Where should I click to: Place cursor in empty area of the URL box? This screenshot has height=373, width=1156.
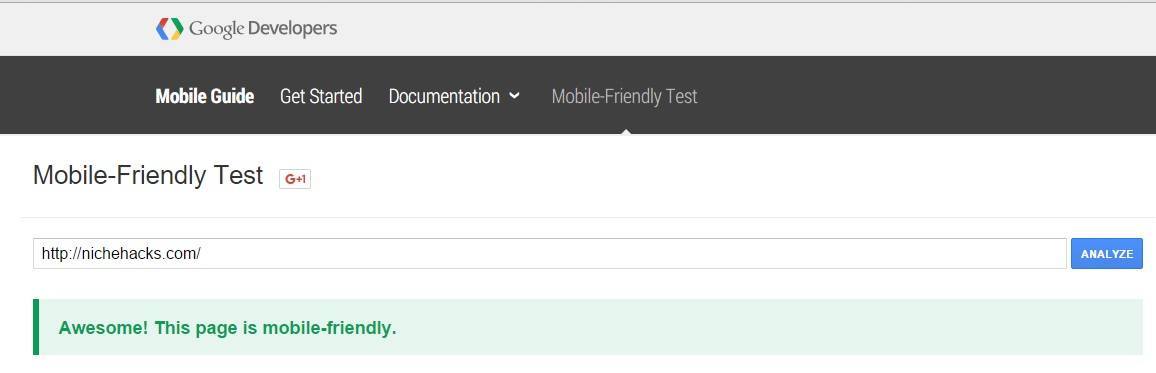point(634,254)
